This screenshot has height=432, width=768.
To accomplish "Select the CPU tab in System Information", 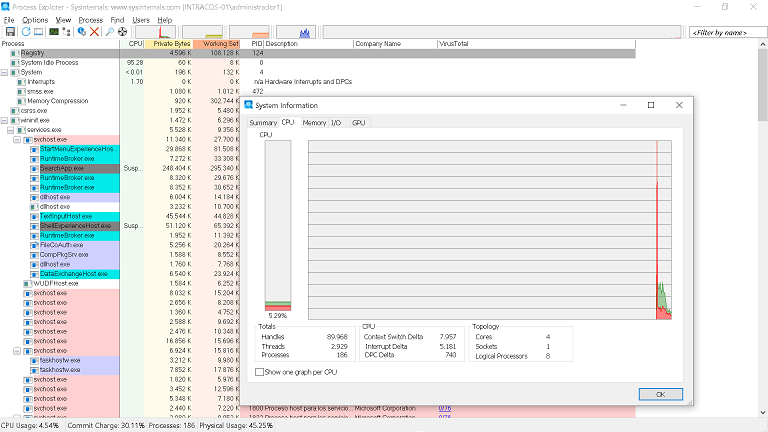I will 288,122.
